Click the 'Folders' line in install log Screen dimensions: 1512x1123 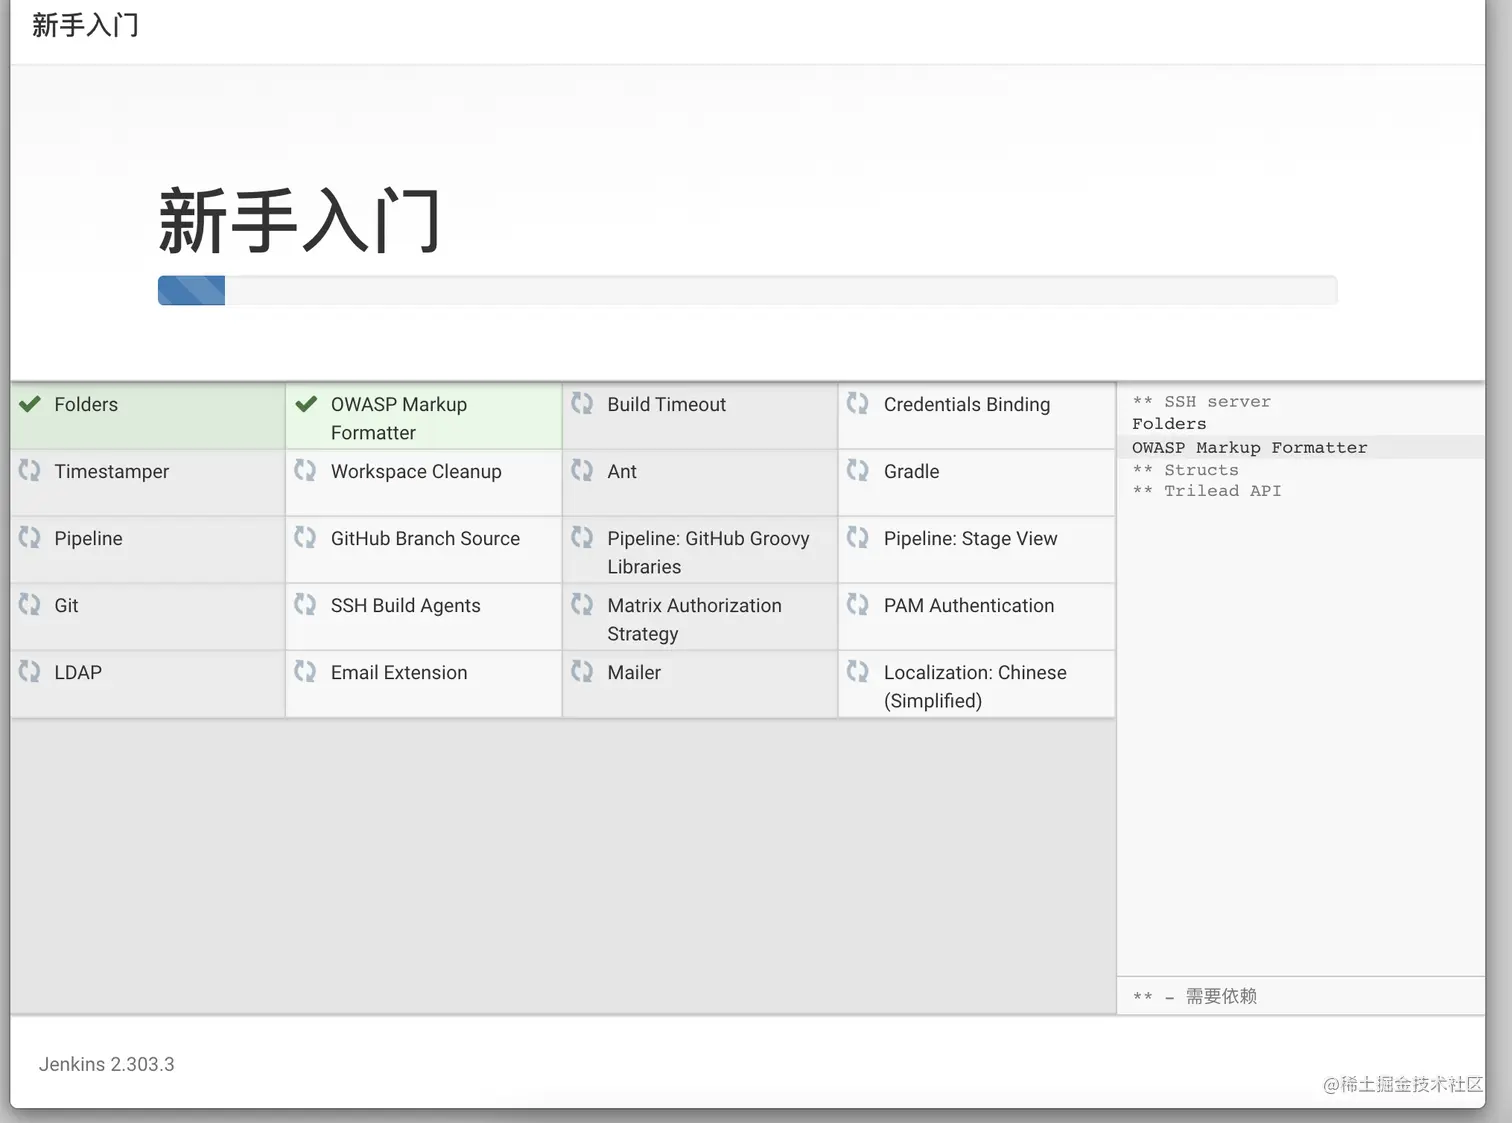point(1169,423)
